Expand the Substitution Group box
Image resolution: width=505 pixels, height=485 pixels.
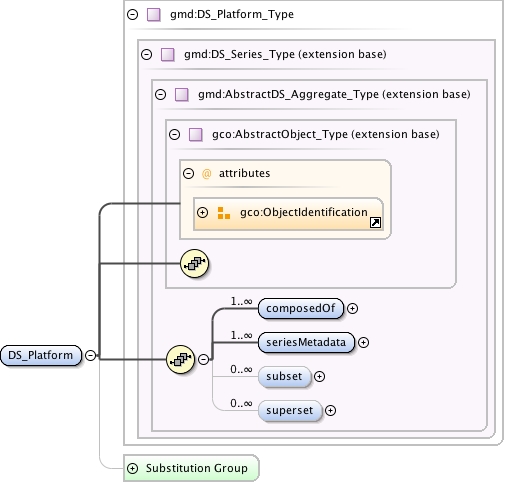click(133, 468)
